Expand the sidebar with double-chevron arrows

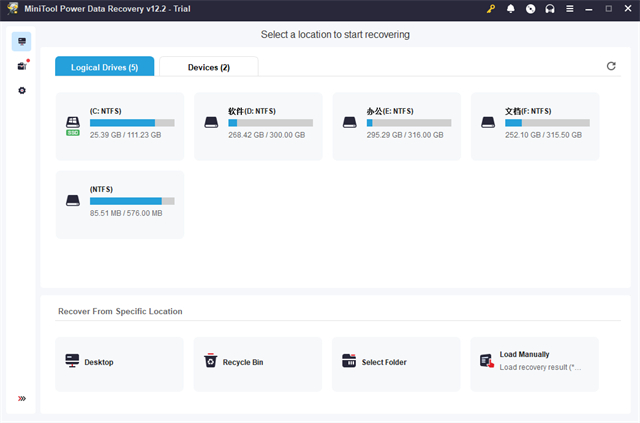pos(22,399)
